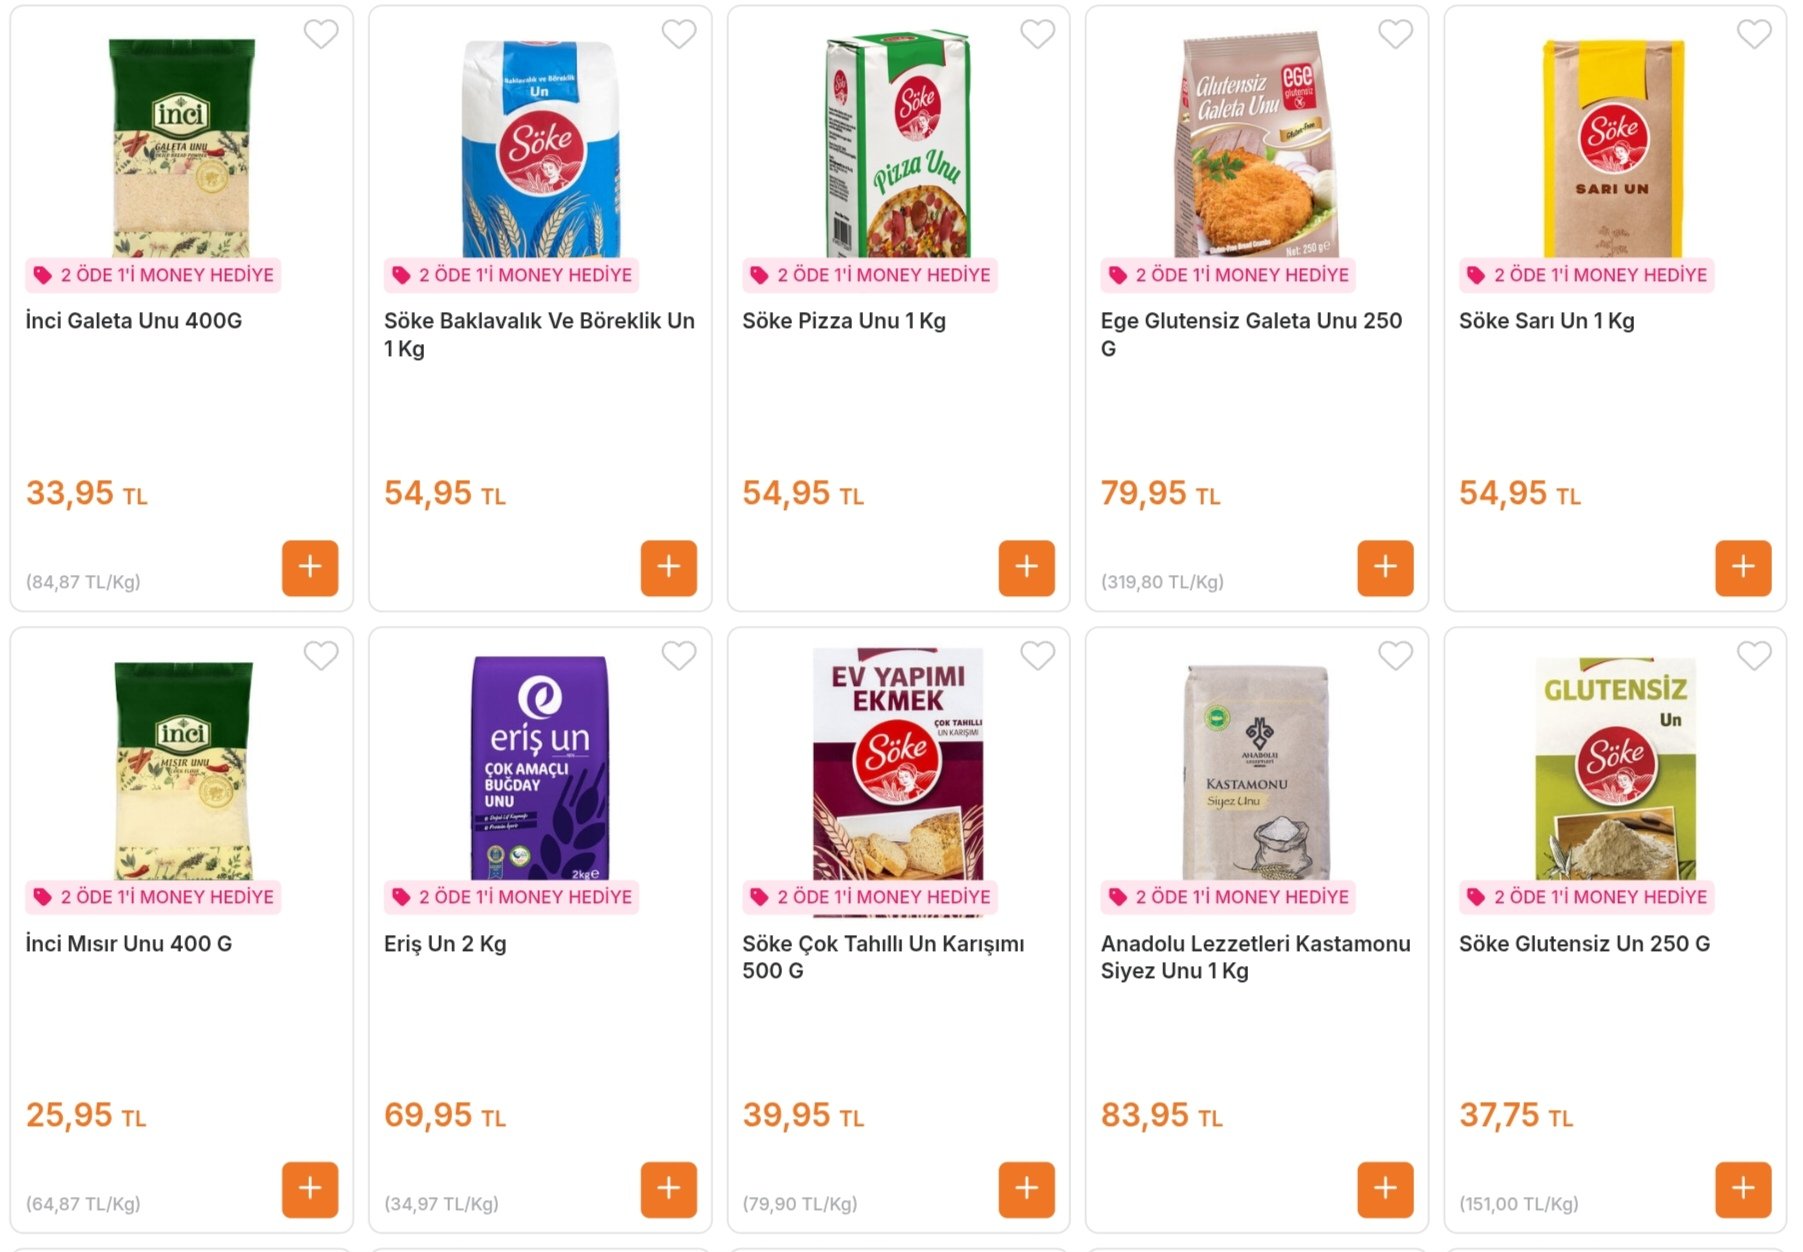The width and height of the screenshot is (1803, 1252).
Task: Open Söke Pizza Unu 1 Kg product title
Action: [x=844, y=321]
